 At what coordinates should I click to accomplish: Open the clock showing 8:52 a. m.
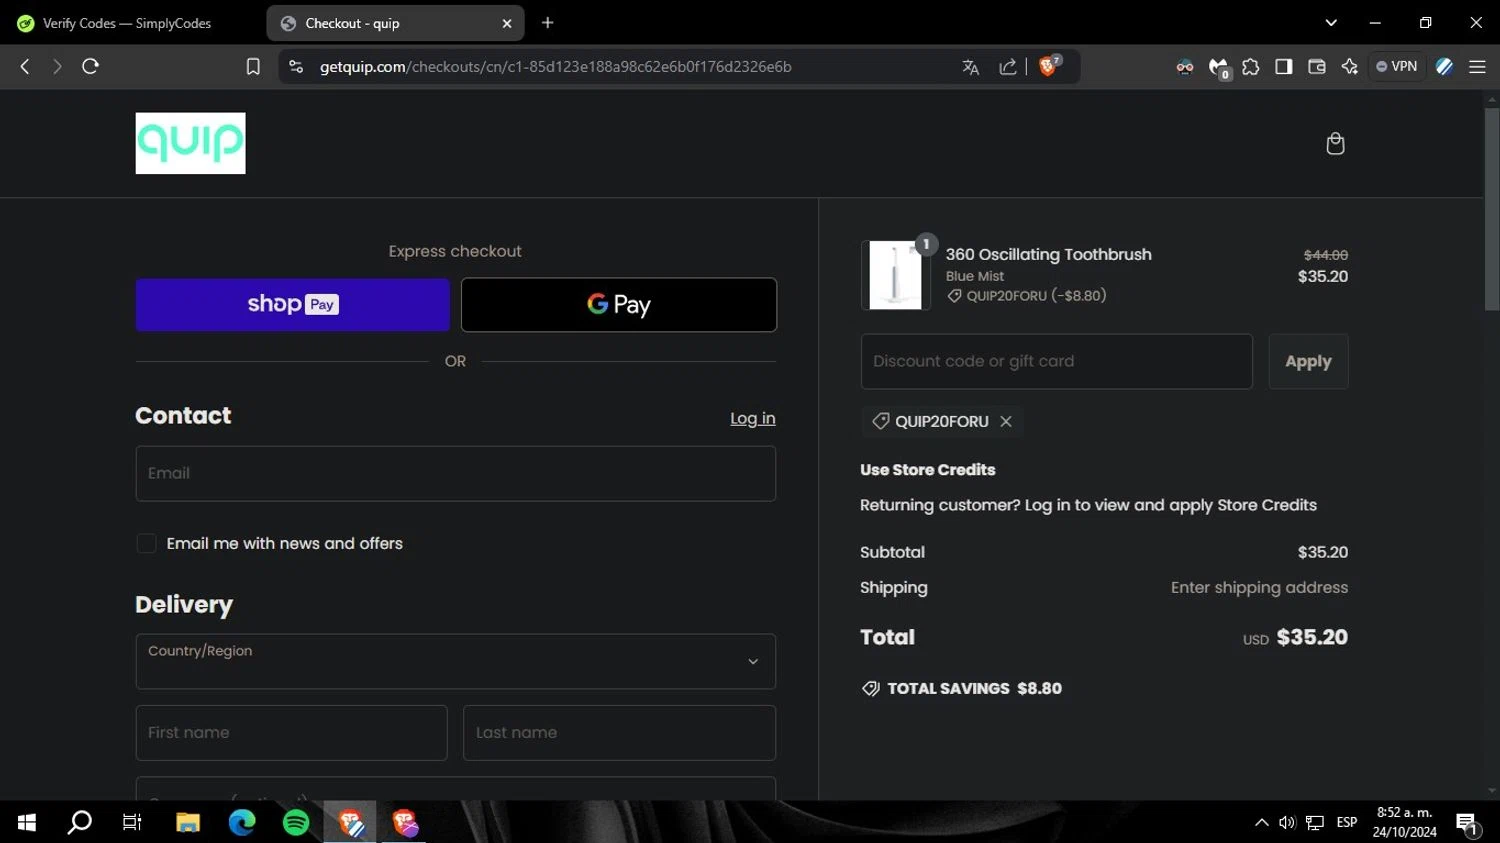coord(1405,822)
